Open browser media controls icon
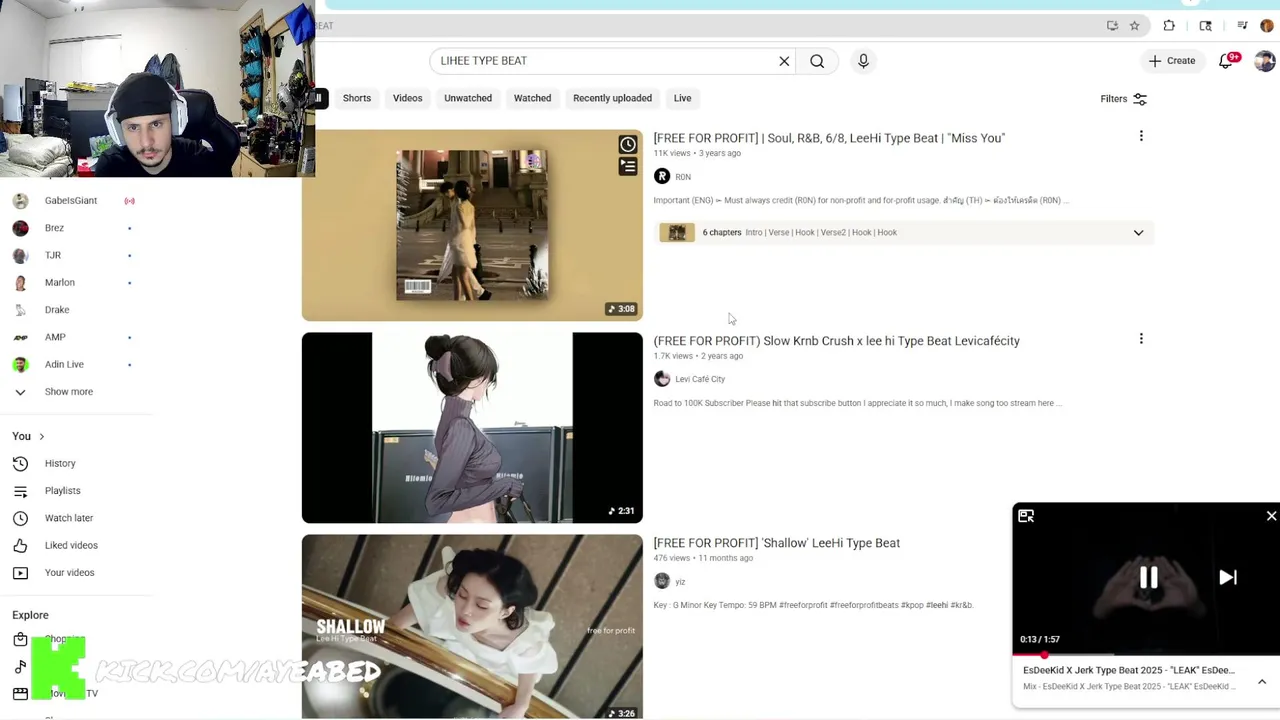Image resolution: width=1280 pixels, height=720 pixels. (x=1242, y=26)
